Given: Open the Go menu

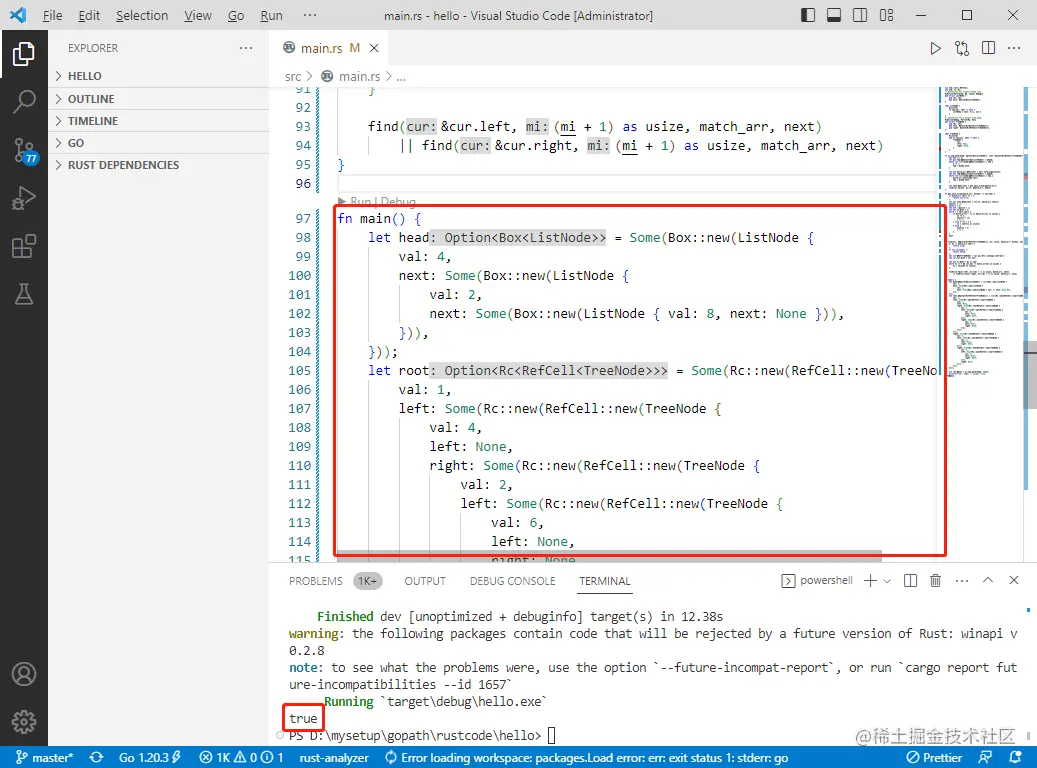Looking at the screenshot, I should pos(236,15).
